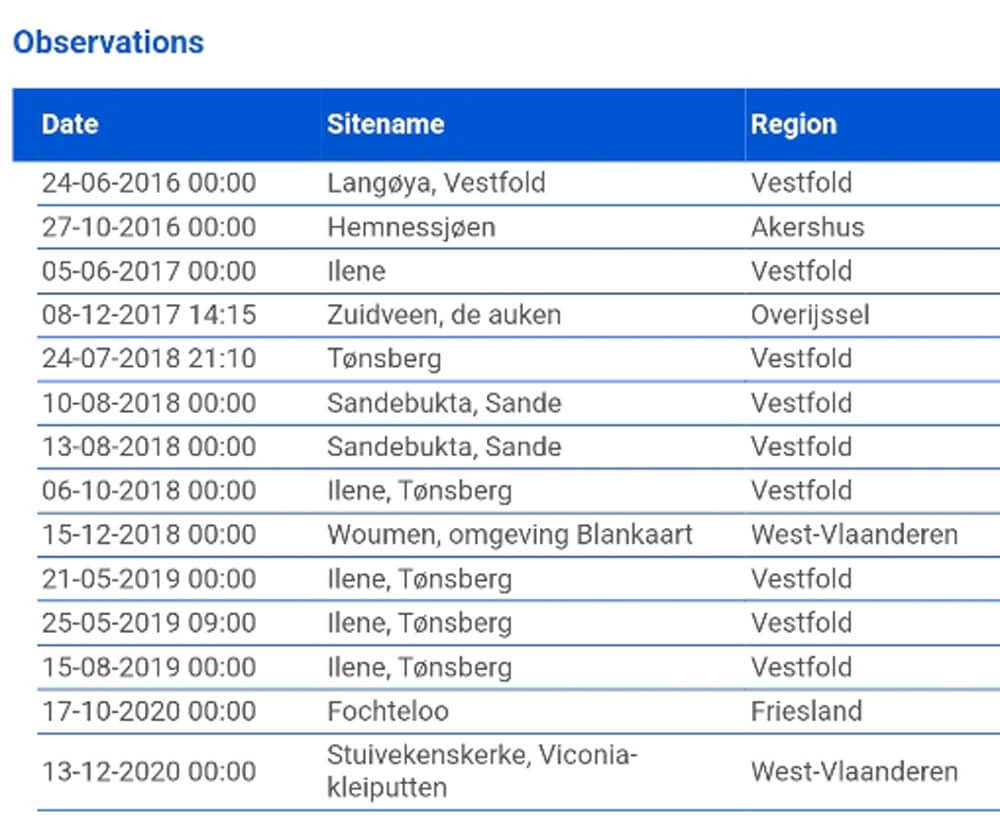Click the Observations heading
The image size is (1000, 825).
108,43
